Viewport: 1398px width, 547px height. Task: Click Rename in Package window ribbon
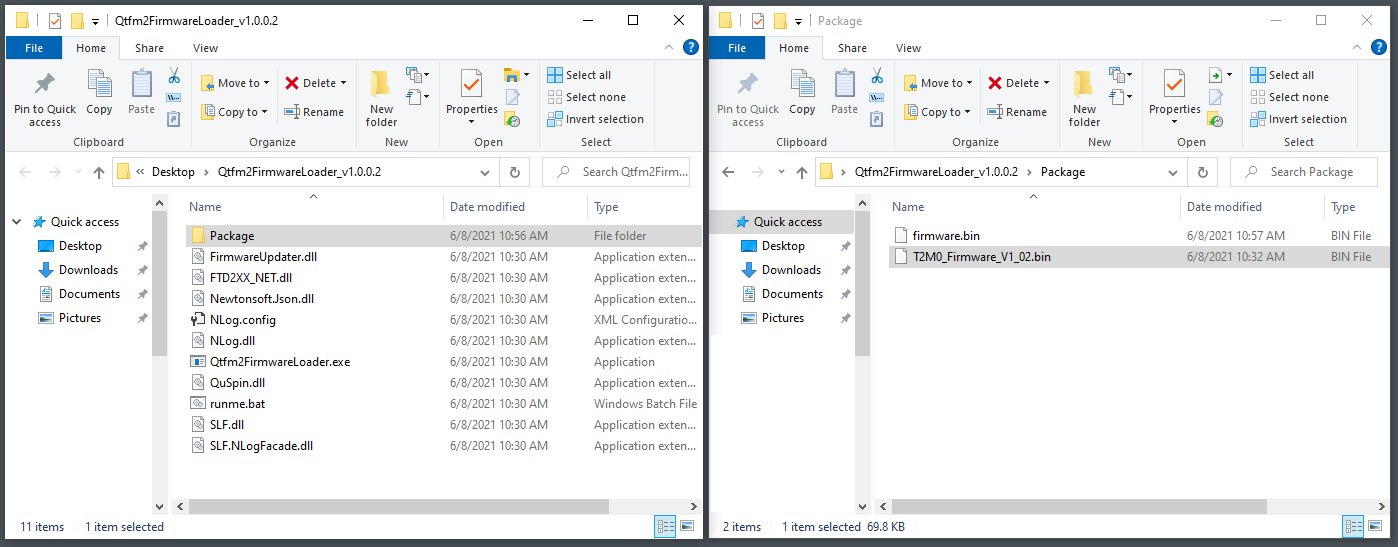coord(1017,112)
